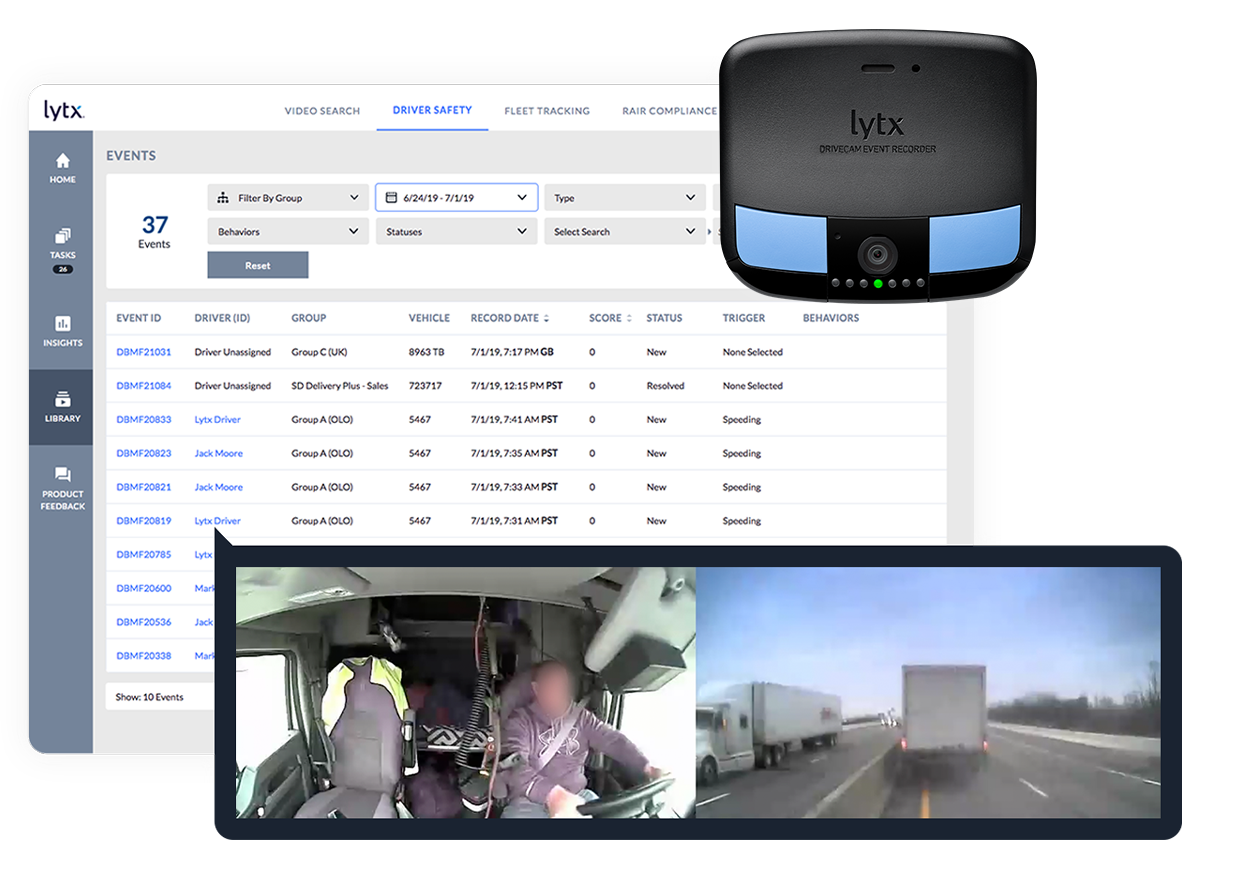Open the Tasks sidebar icon
The image size is (1250, 895).
pos(62,237)
